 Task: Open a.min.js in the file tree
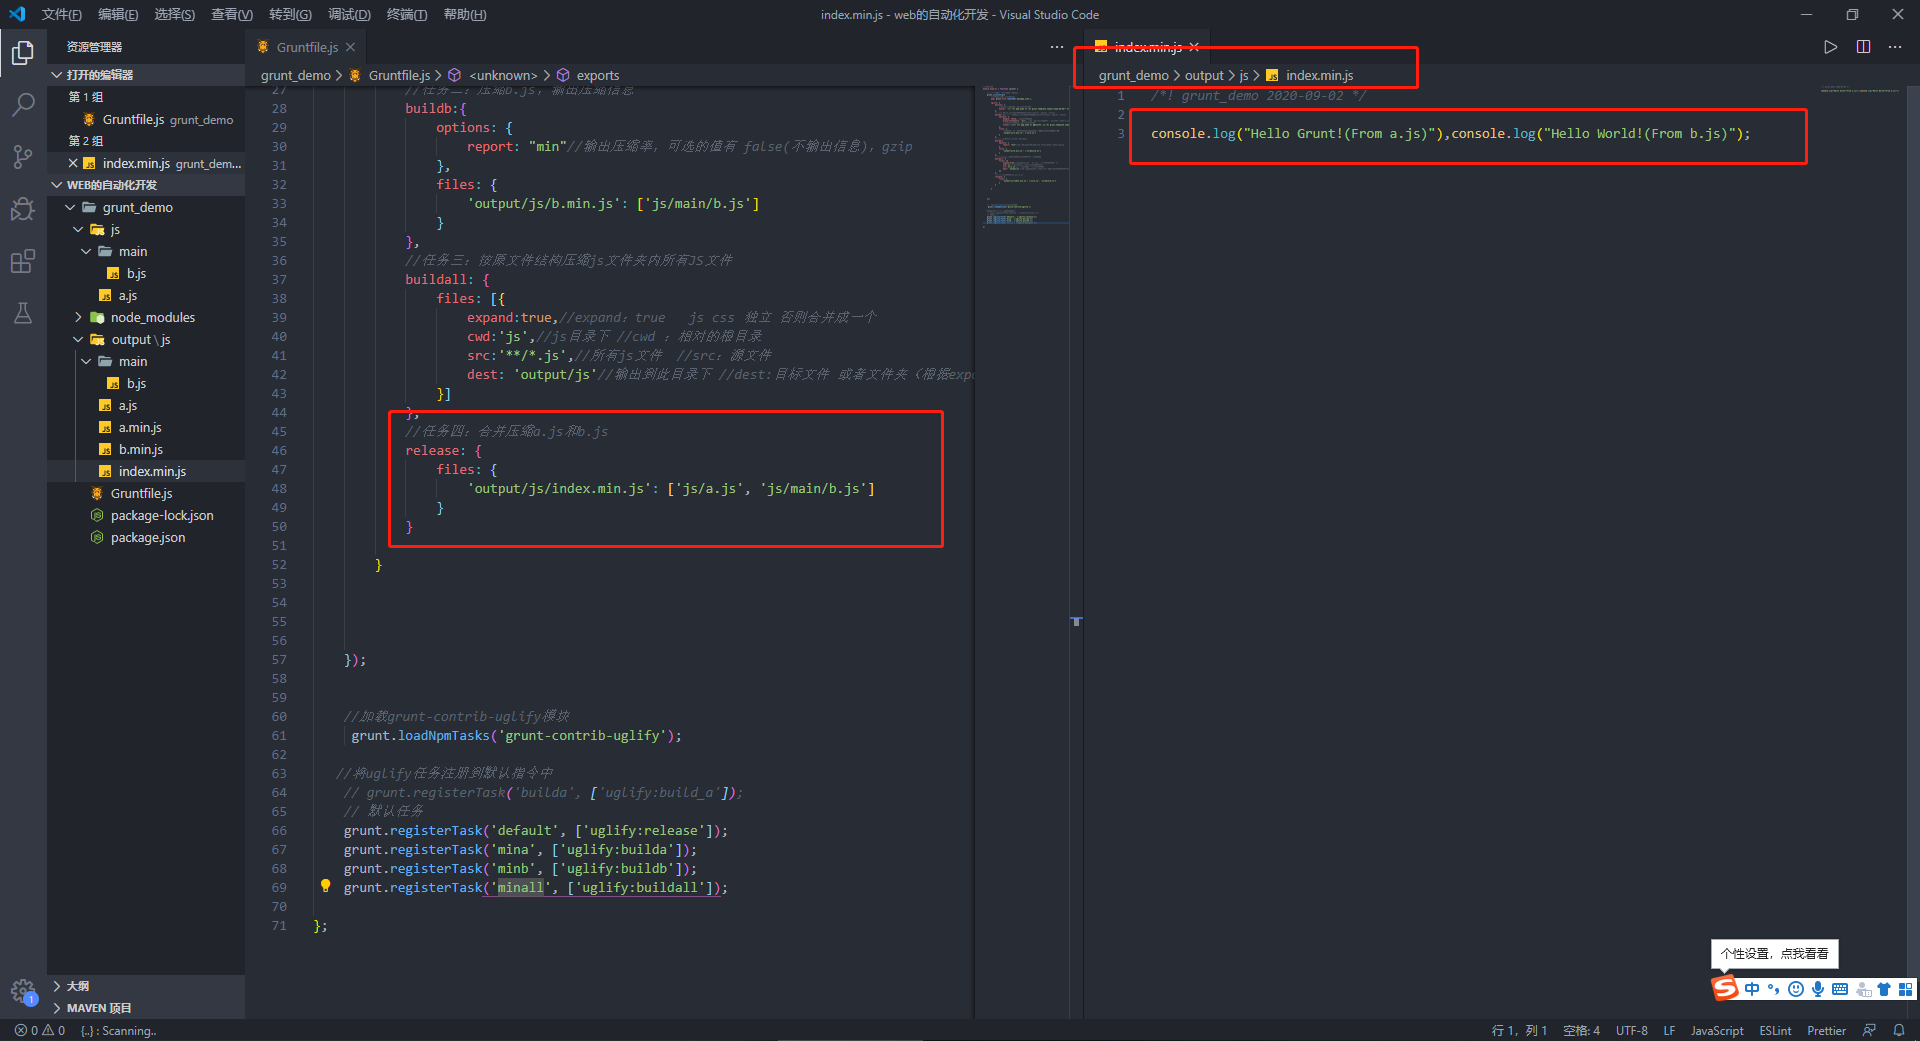coord(146,427)
